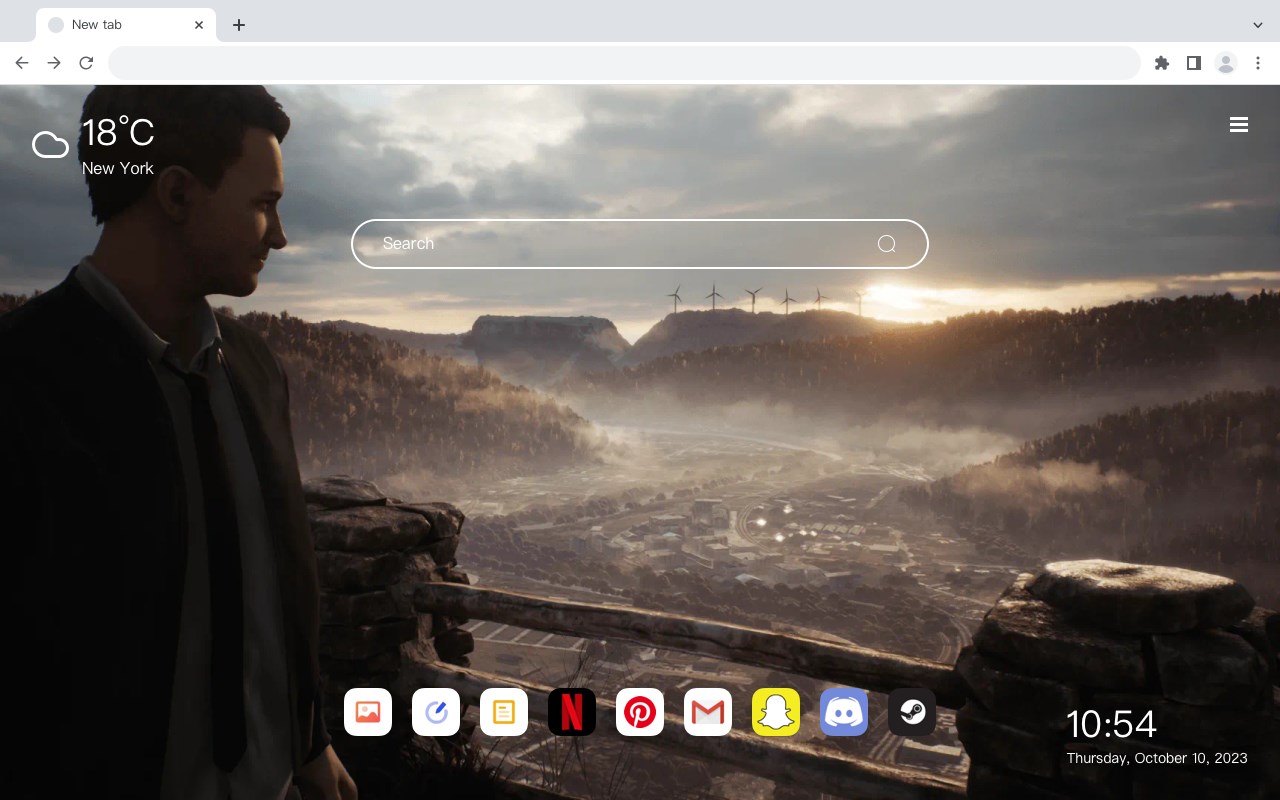Open the Snapchat shortcut
This screenshot has width=1280, height=800.
pyautogui.click(x=776, y=712)
